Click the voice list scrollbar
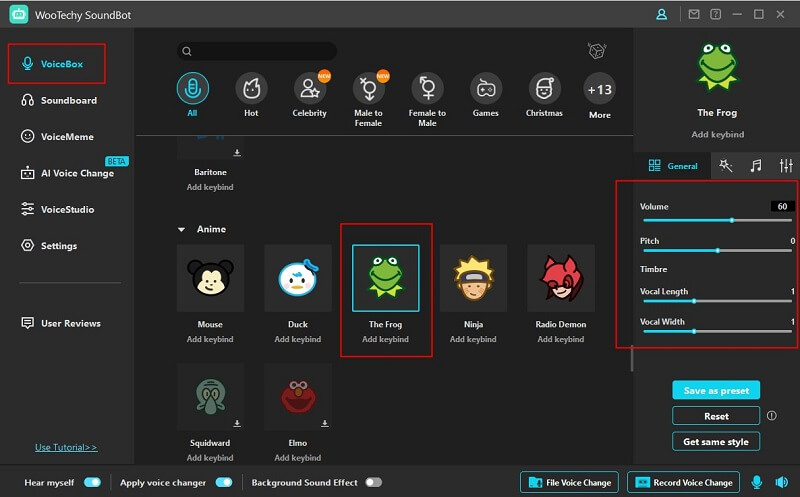The height and width of the screenshot is (497, 800). 632,358
